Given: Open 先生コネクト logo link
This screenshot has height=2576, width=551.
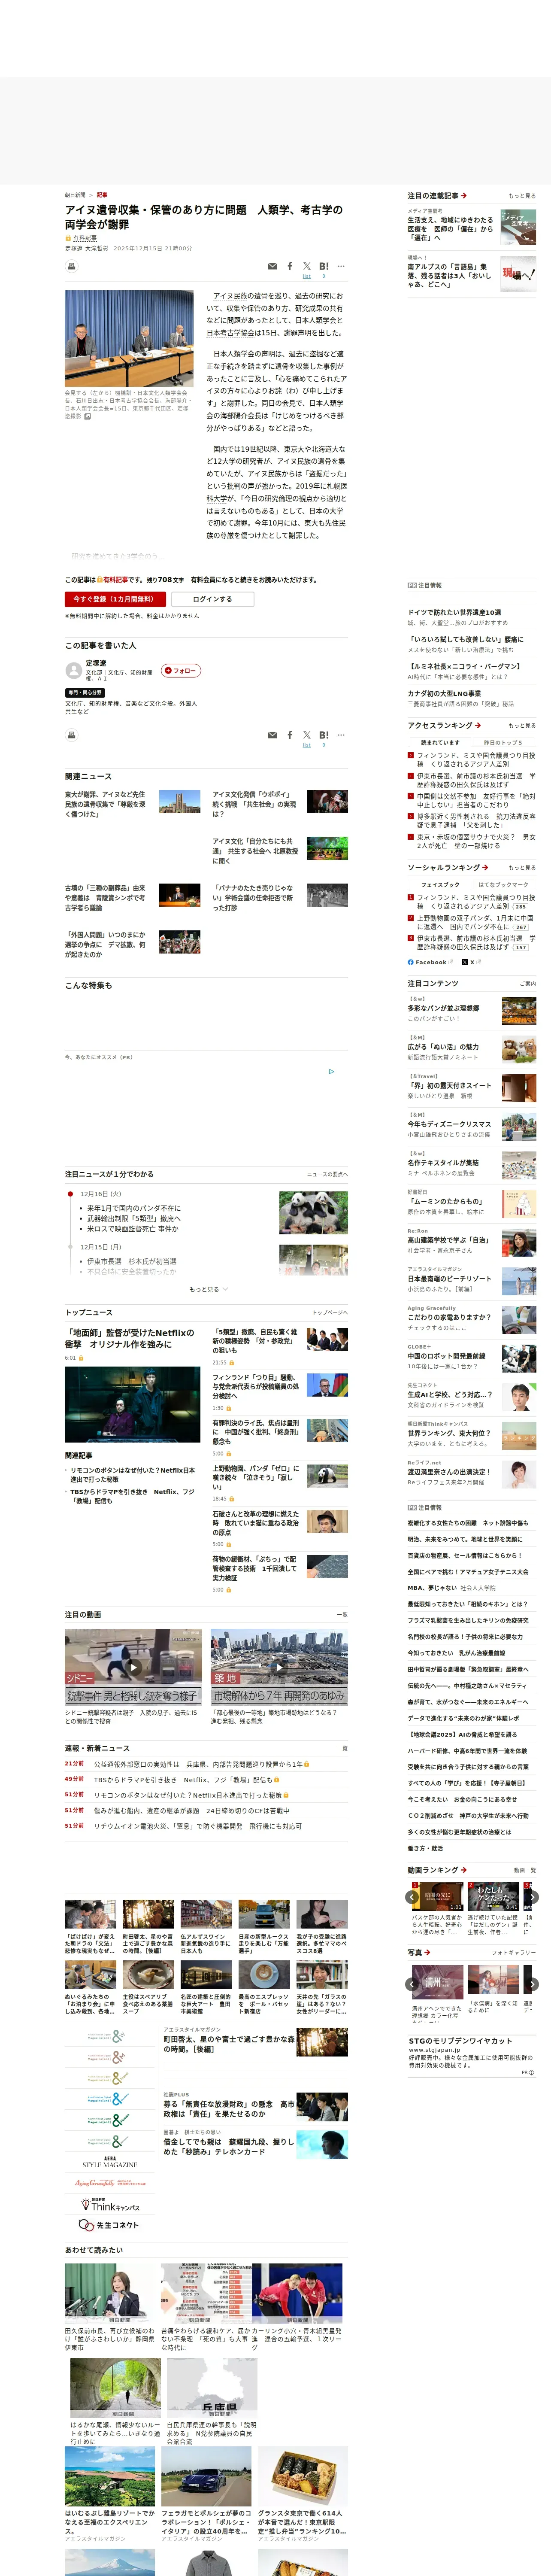Looking at the screenshot, I should click(109, 2225).
